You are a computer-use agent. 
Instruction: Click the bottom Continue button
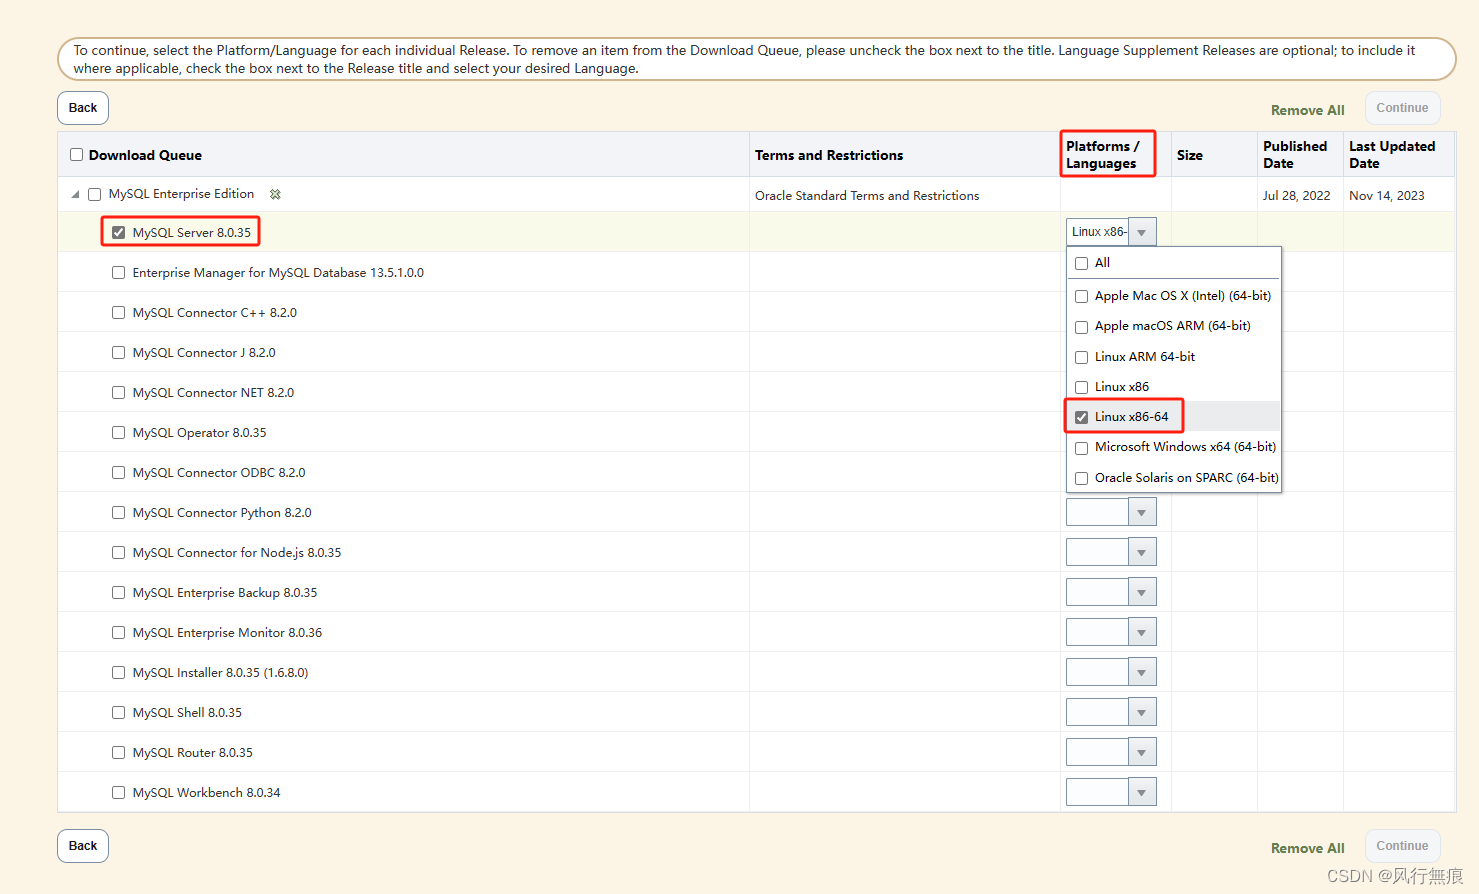point(1402,846)
